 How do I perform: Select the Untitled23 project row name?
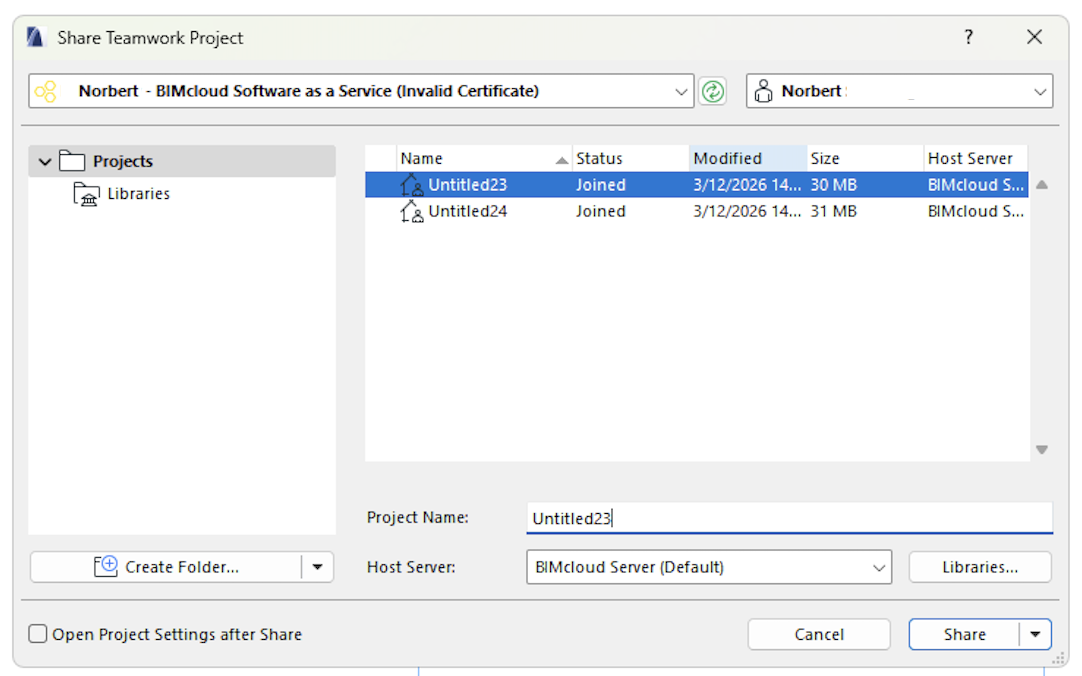coord(467,185)
